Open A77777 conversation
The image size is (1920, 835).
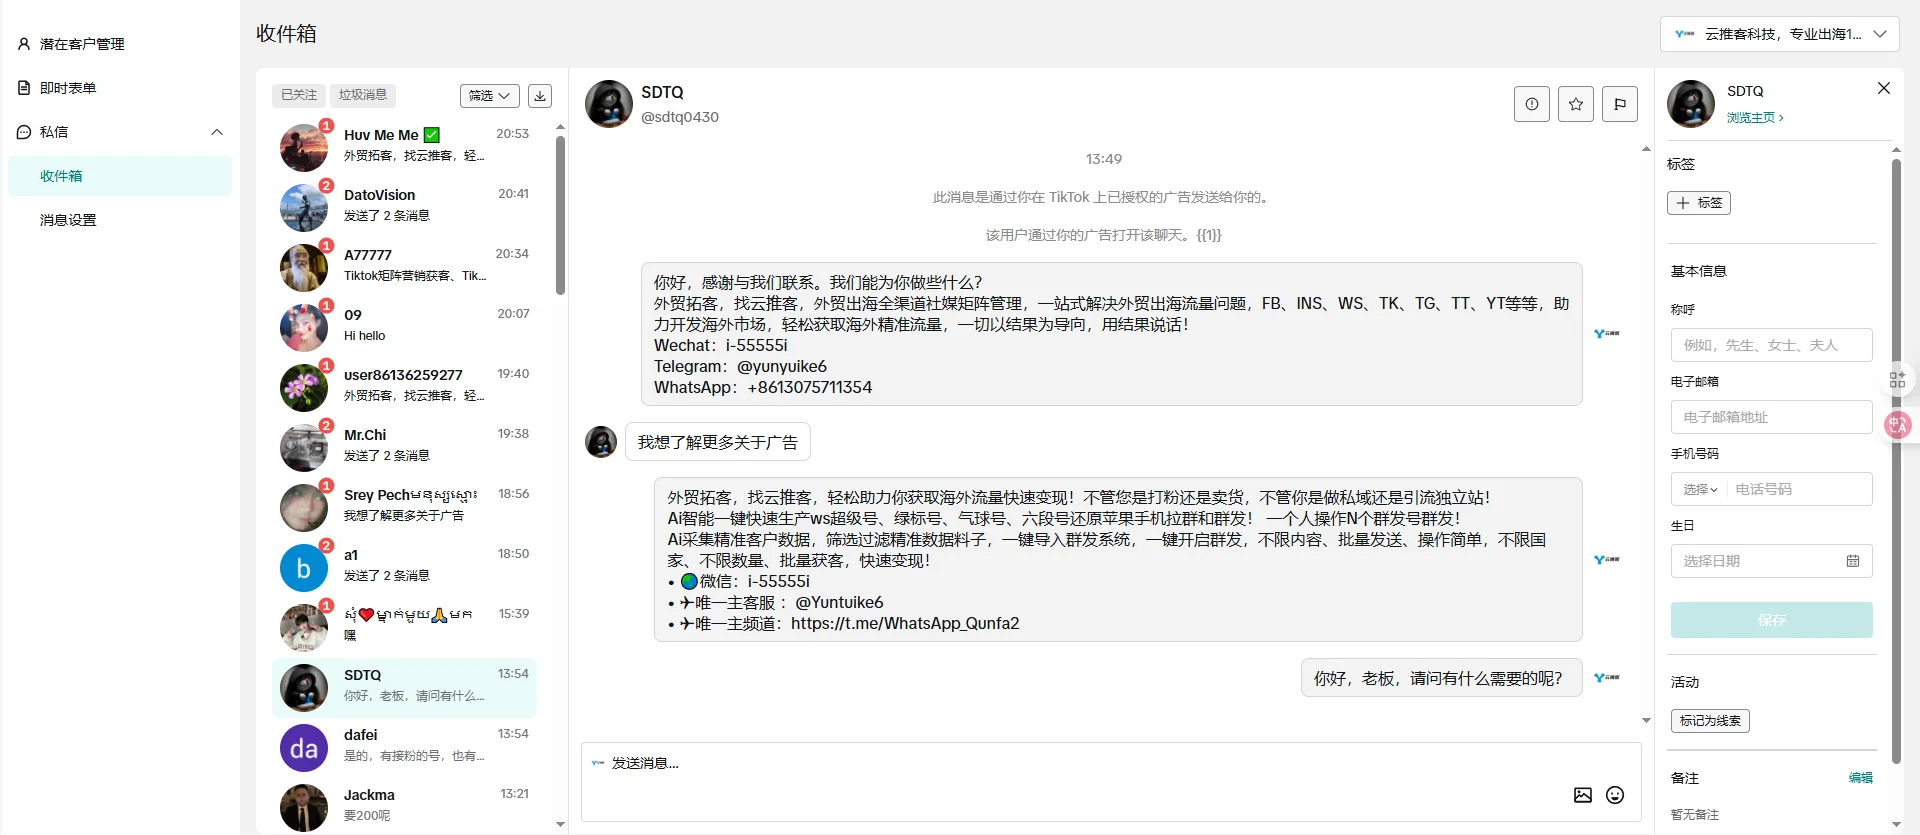[x=405, y=267]
